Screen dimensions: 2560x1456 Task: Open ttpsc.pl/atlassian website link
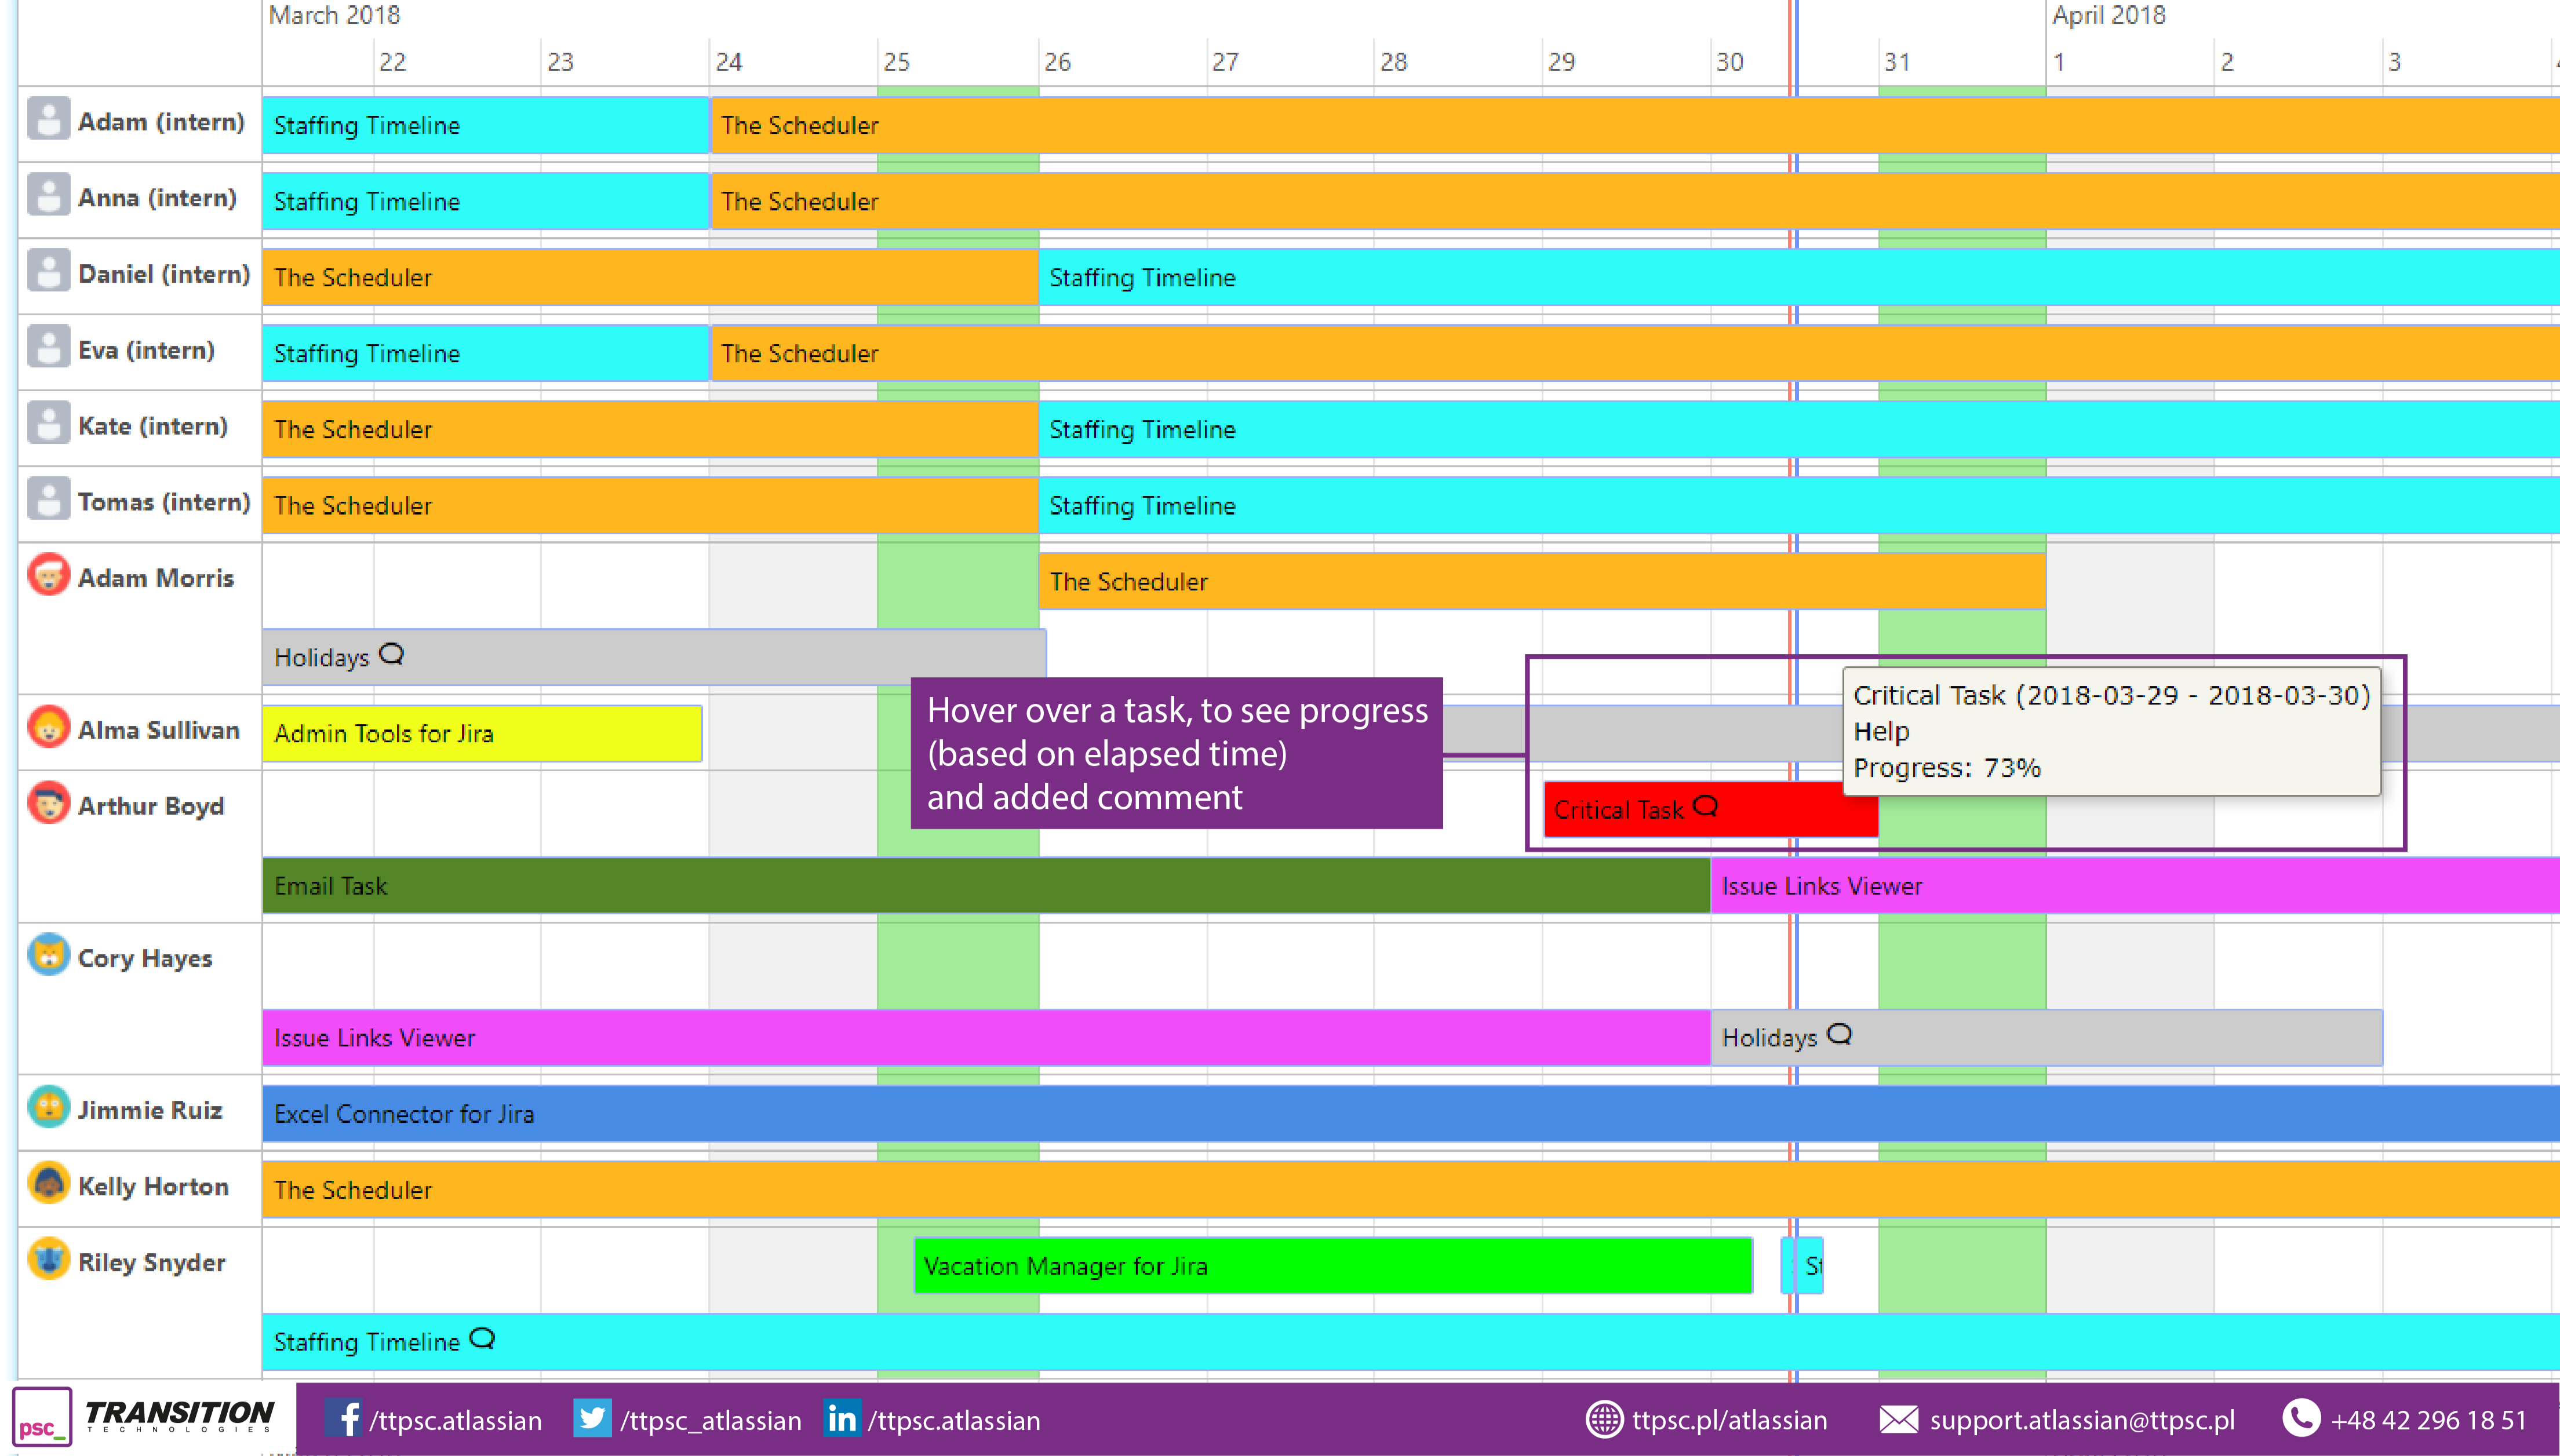click(x=1729, y=1420)
